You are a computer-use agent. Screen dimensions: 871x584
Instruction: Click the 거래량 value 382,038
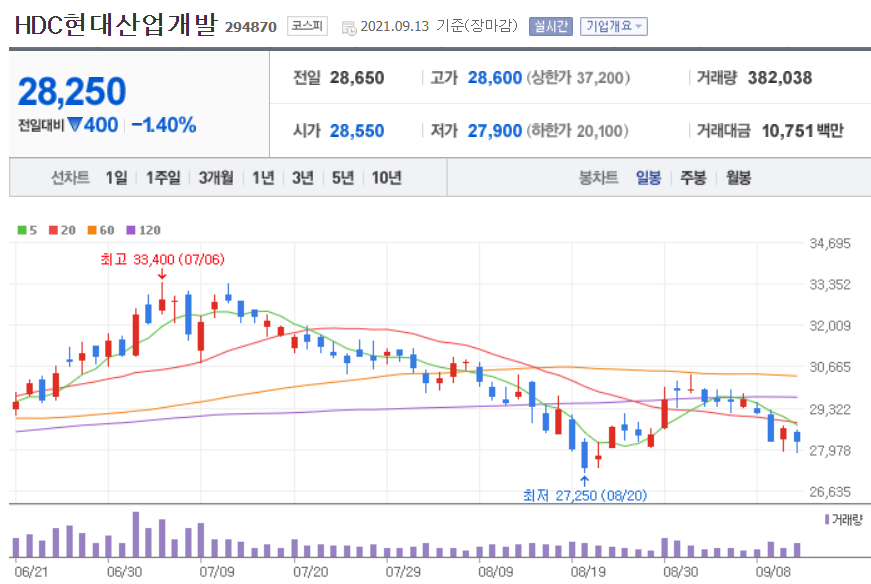780,78
